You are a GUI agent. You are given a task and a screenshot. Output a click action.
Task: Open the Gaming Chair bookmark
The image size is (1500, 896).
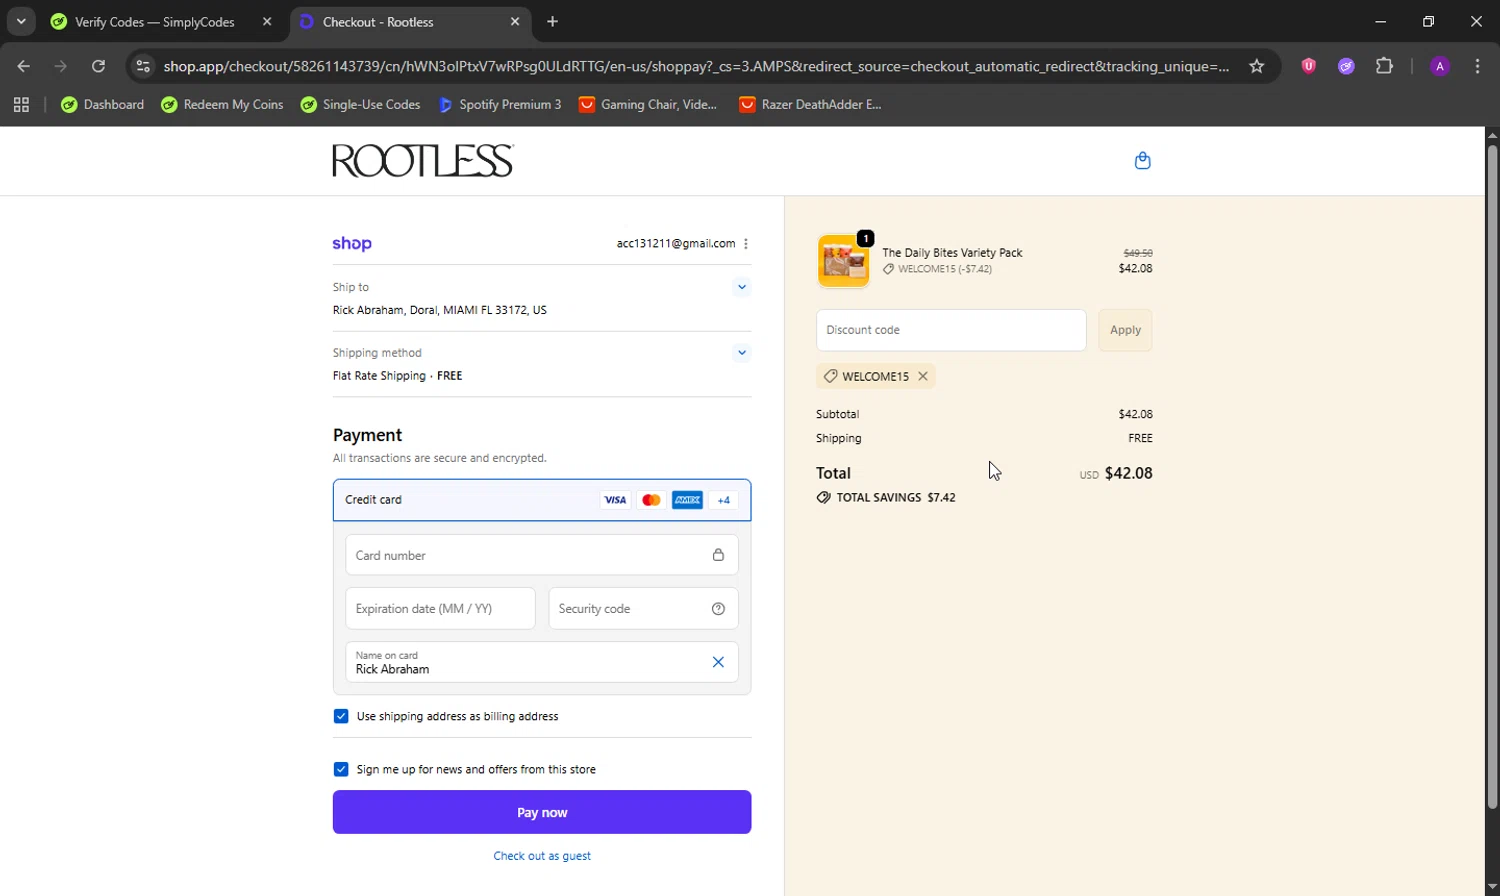[x=648, y=104]
